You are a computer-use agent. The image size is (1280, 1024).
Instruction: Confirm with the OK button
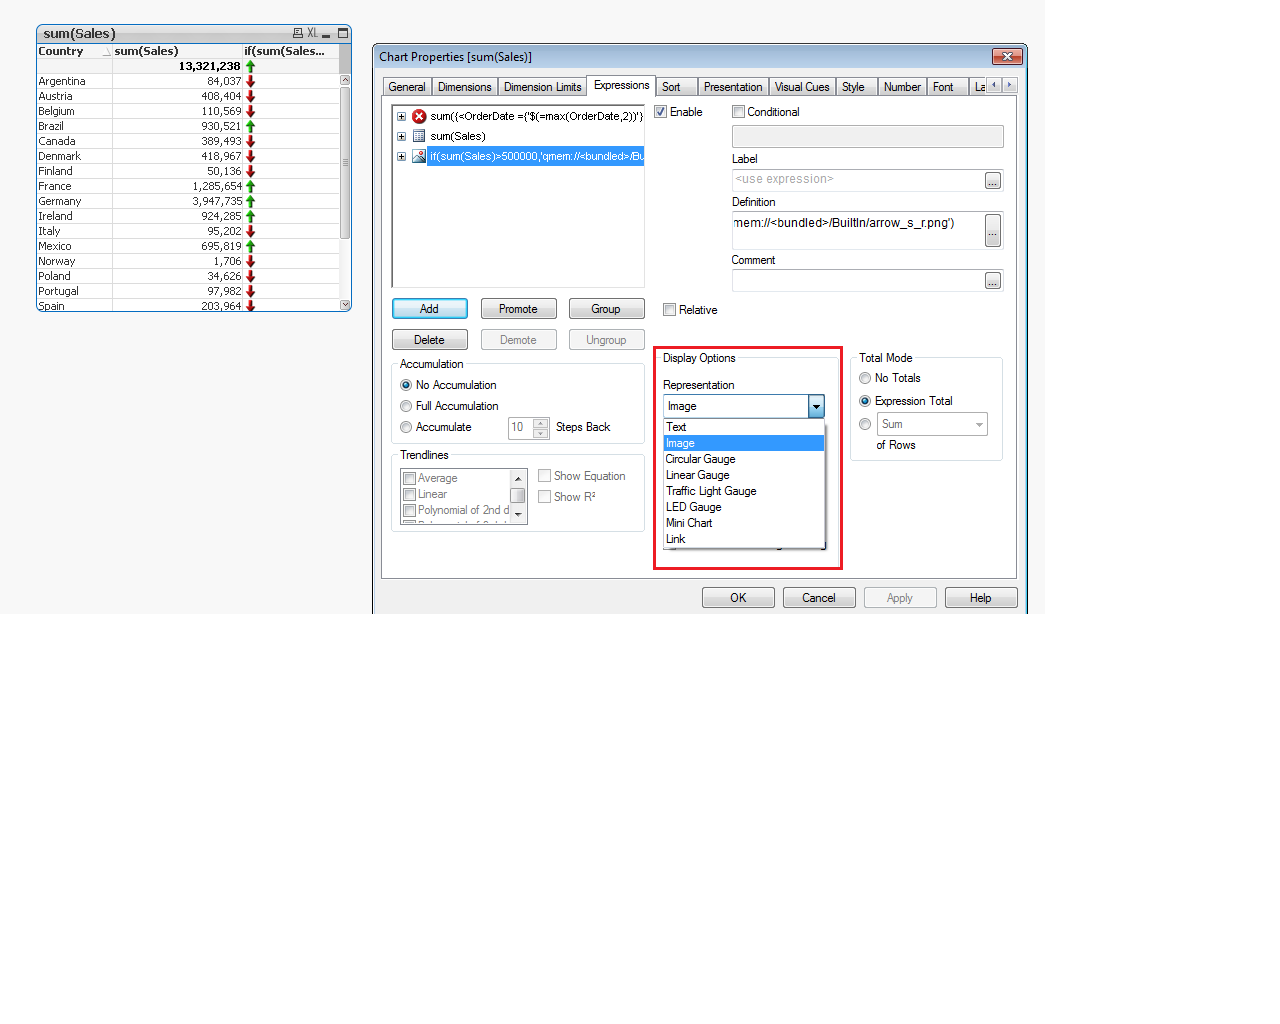[738, 598]
